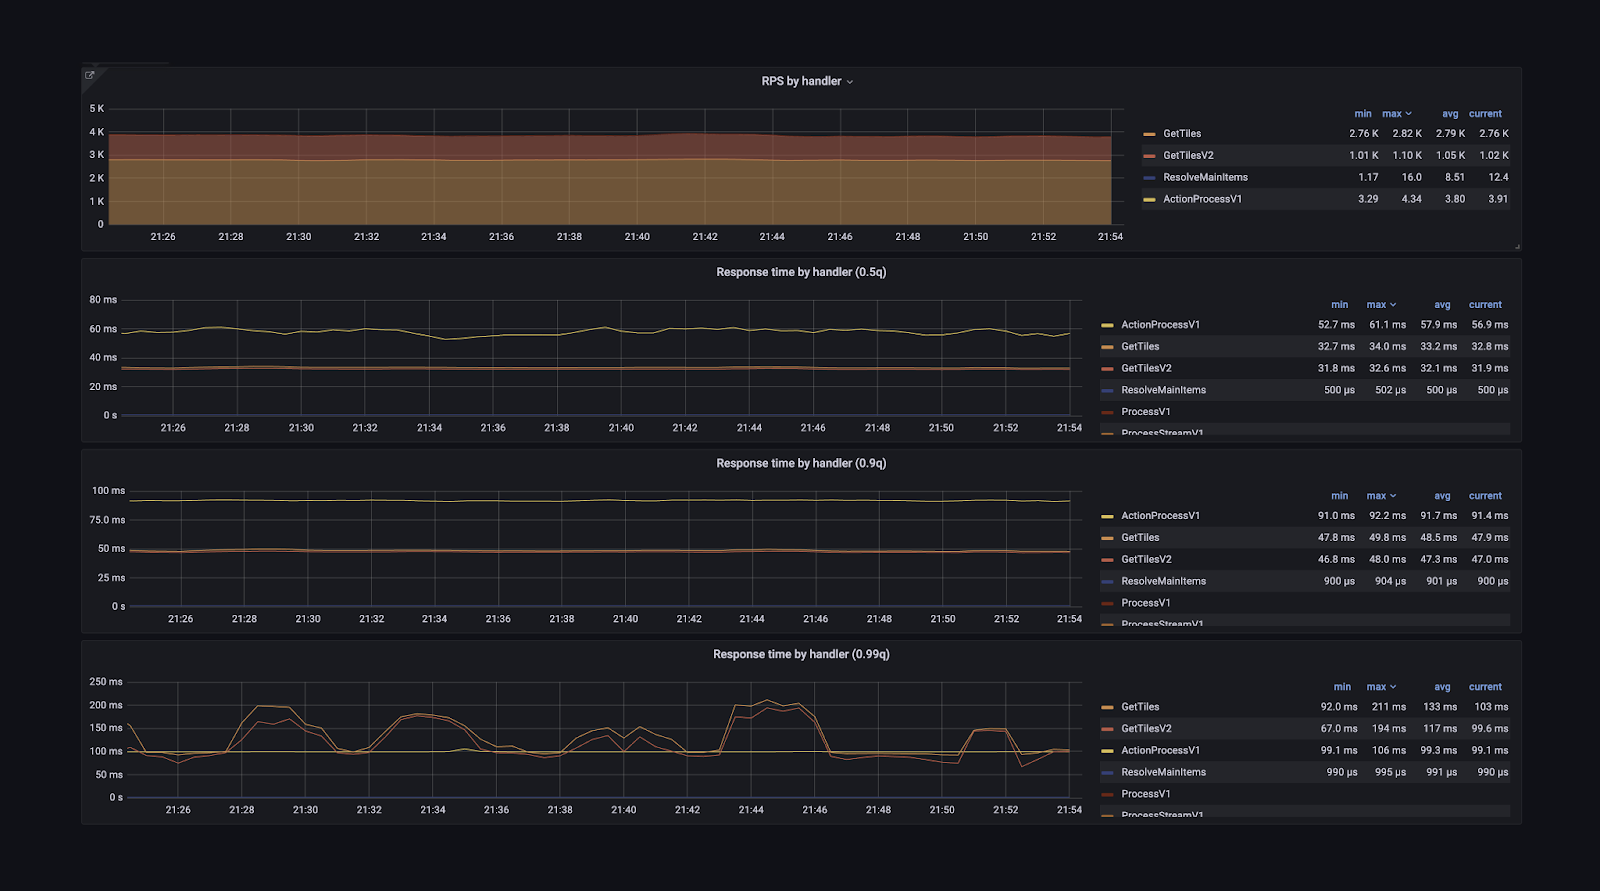Sort the 0.5q panel legend by avg
1600x891 pixels.
tap(1442, 305)
